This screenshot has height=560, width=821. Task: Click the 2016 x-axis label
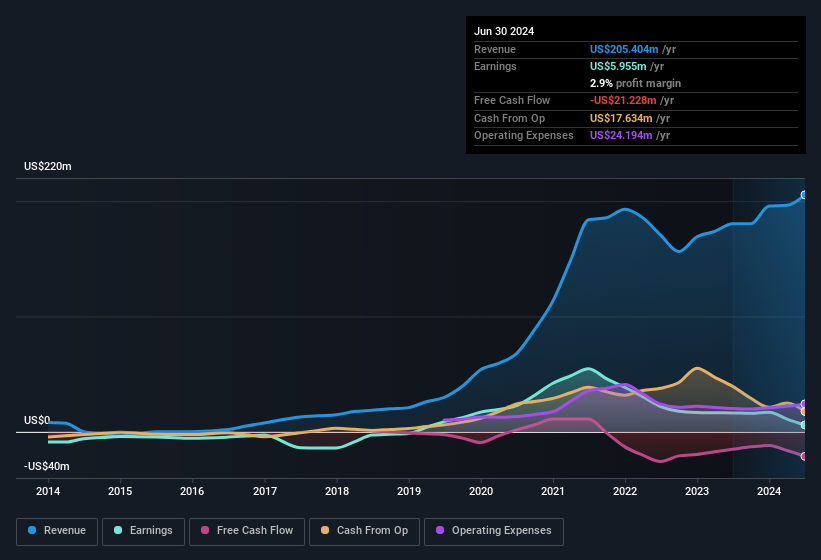click(x=192, y=491)
